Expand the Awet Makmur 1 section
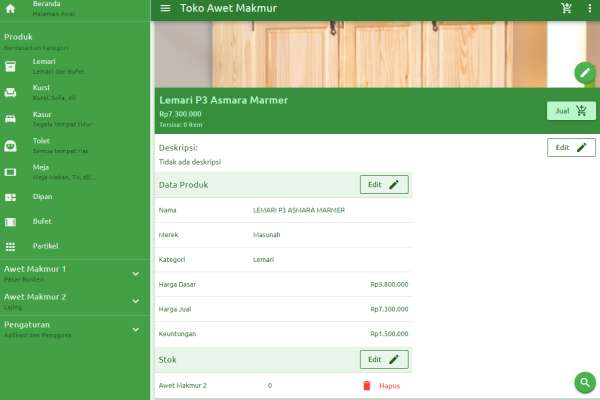 coord(136,273)
